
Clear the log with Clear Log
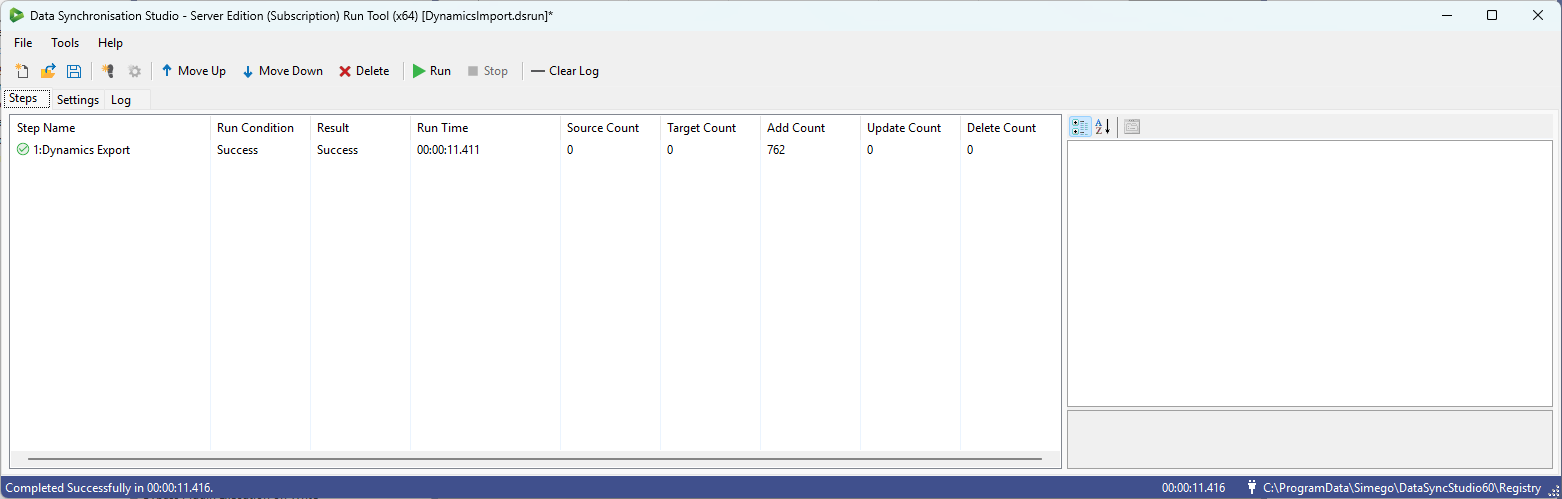(x=565, y=71)
